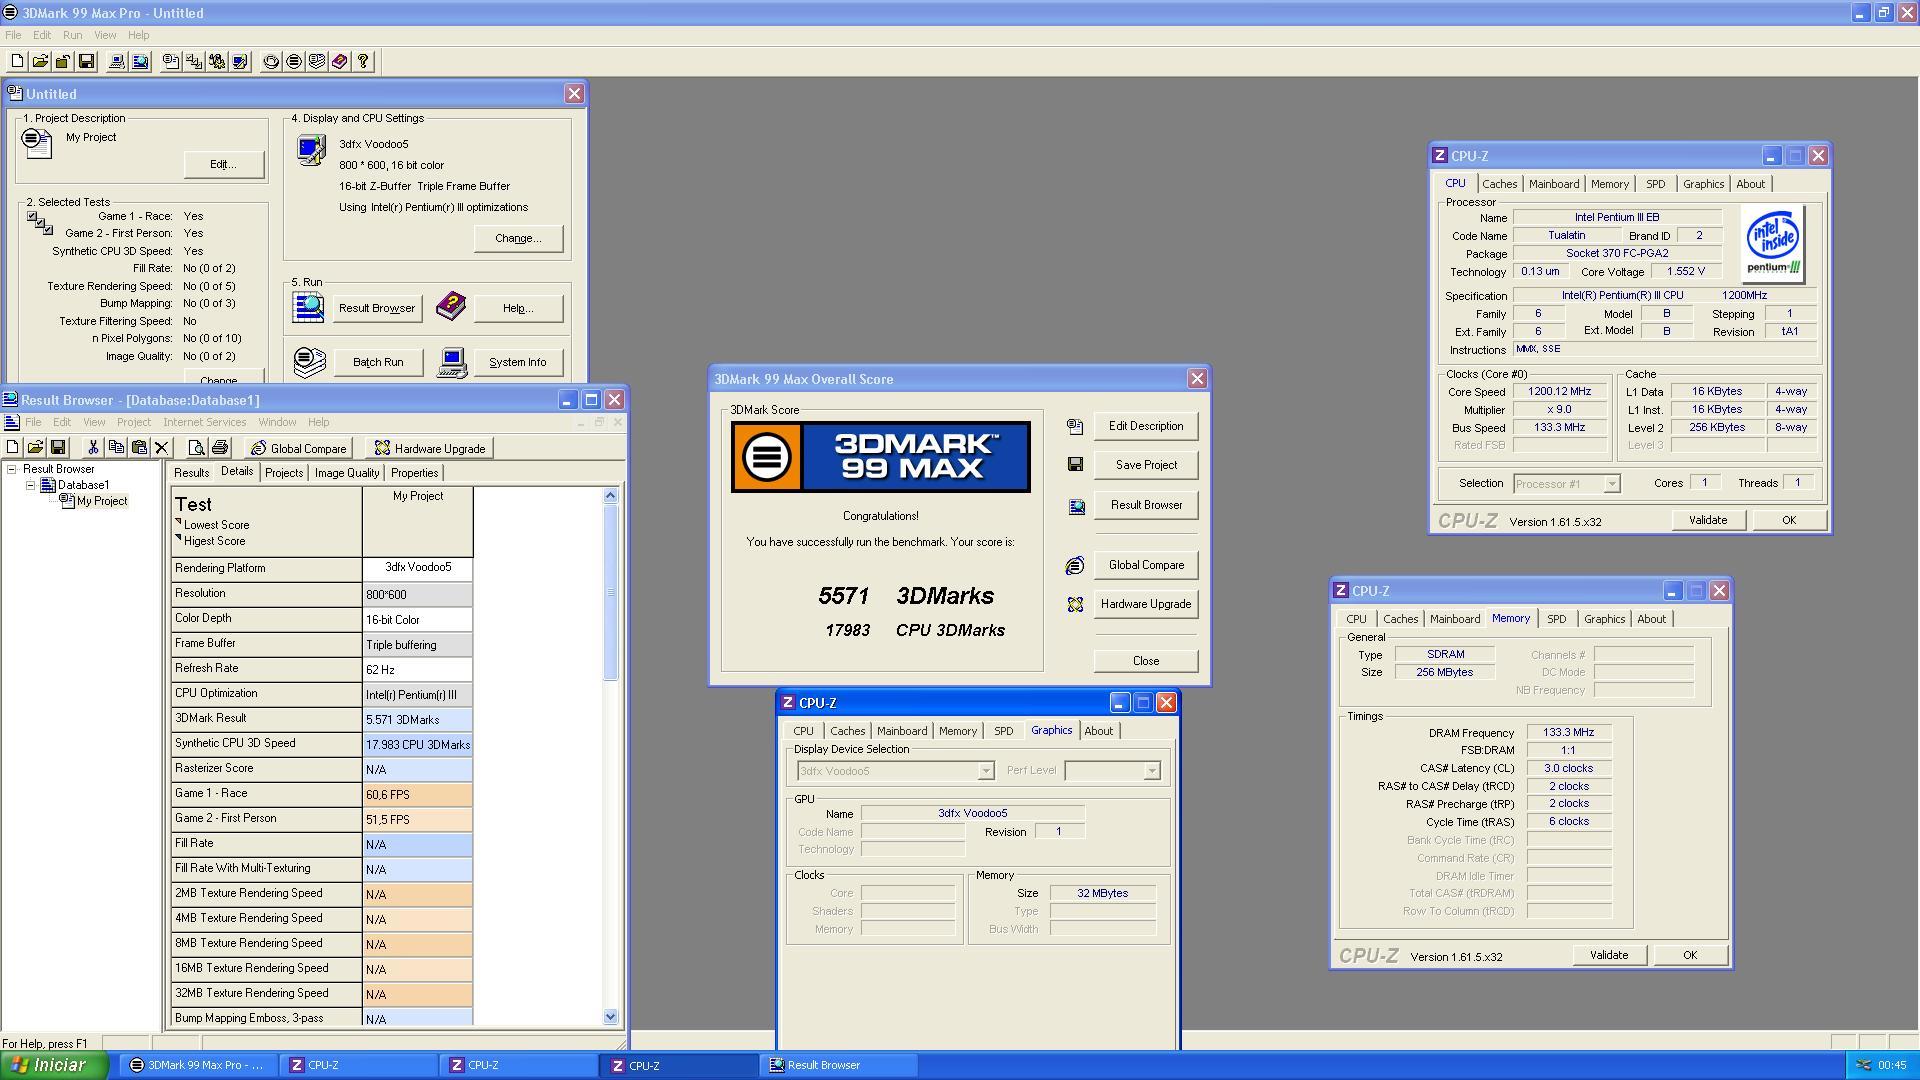Select the My Project item in the database tree
The width and height of the screenshot is (1920, 1080).
[102, 501]
